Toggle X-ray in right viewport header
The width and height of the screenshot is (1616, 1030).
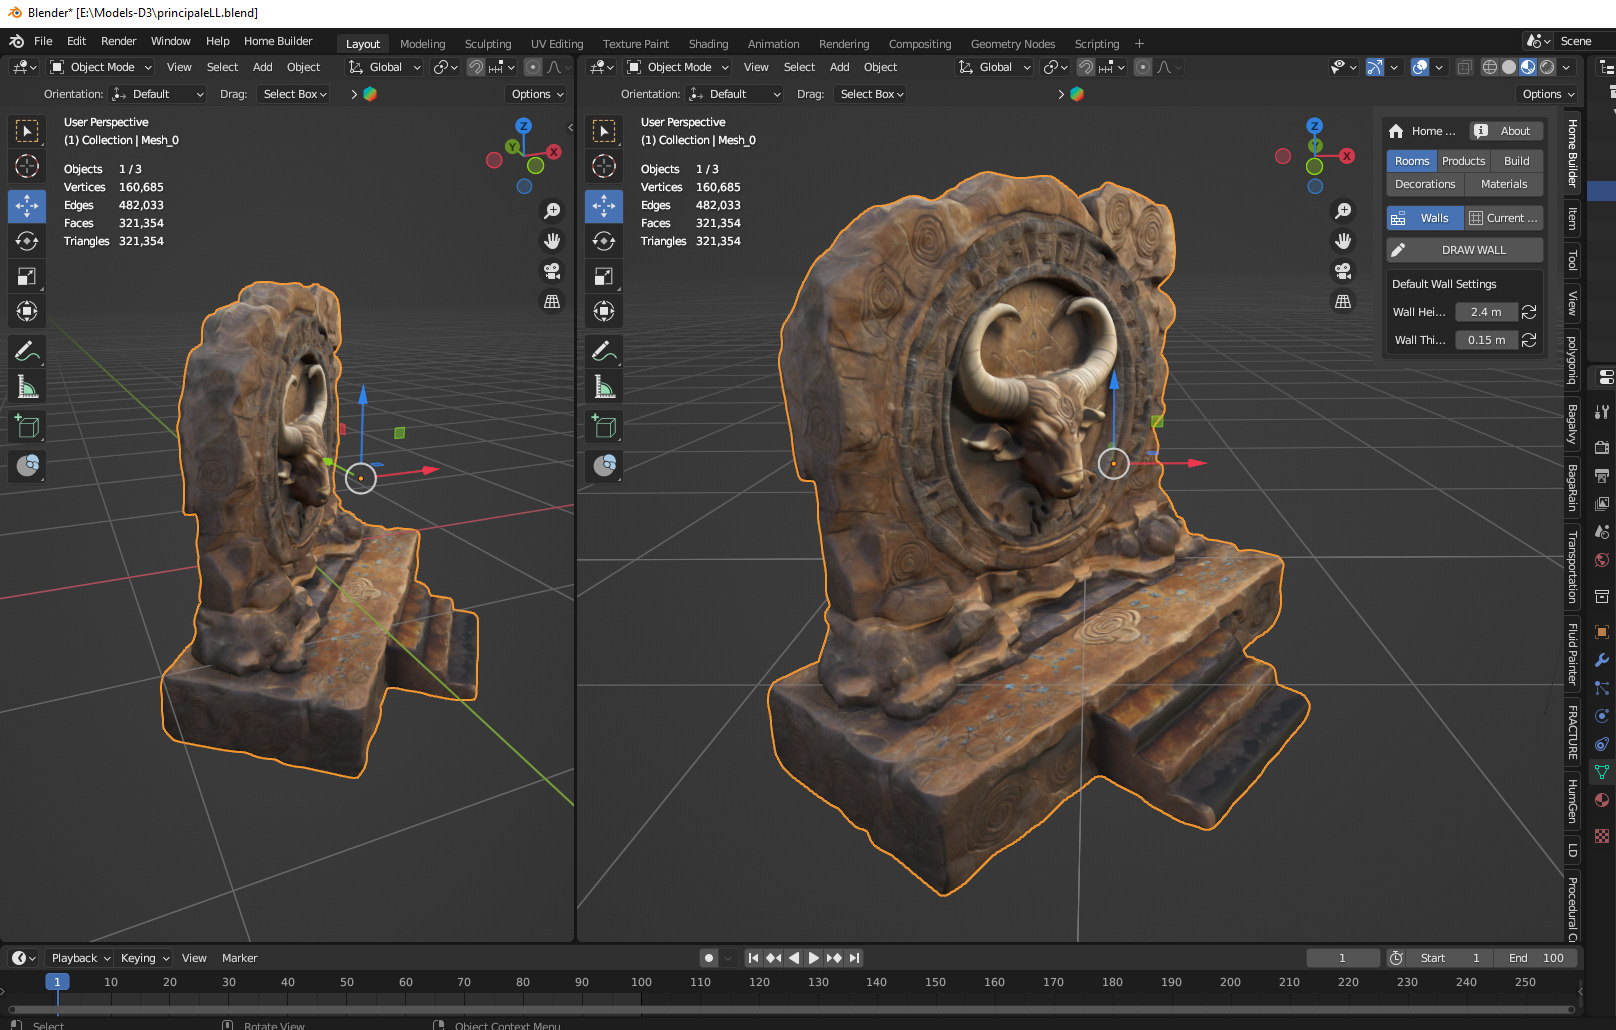(x=1464, y=67)
